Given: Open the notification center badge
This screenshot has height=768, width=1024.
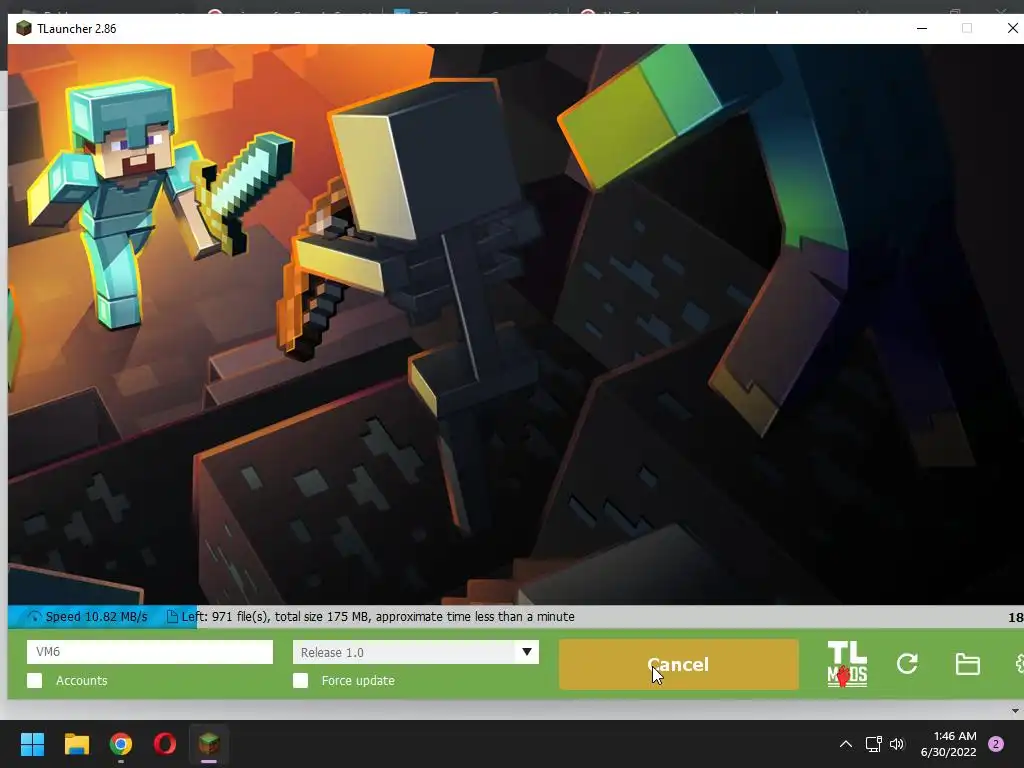Looking at the screenshot, I should pos(996,744).
